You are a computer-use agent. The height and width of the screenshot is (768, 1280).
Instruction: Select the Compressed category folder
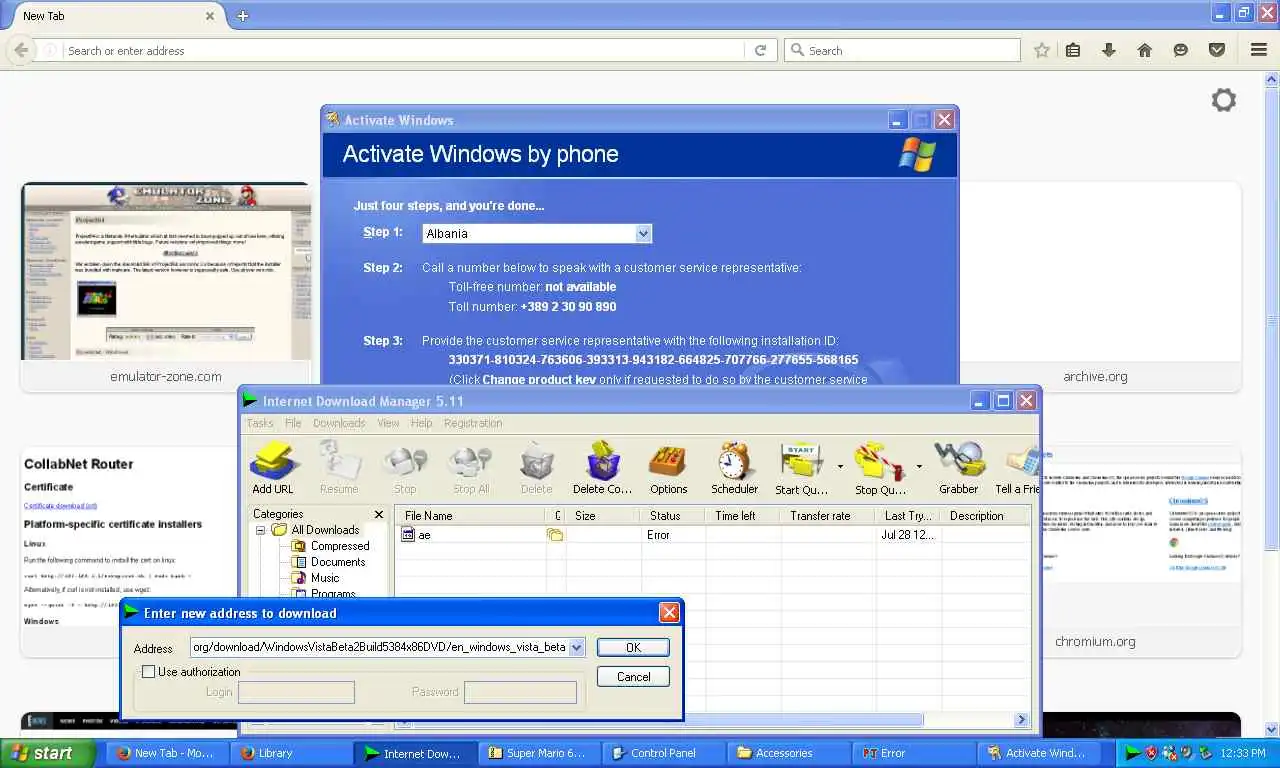(340, 546)
